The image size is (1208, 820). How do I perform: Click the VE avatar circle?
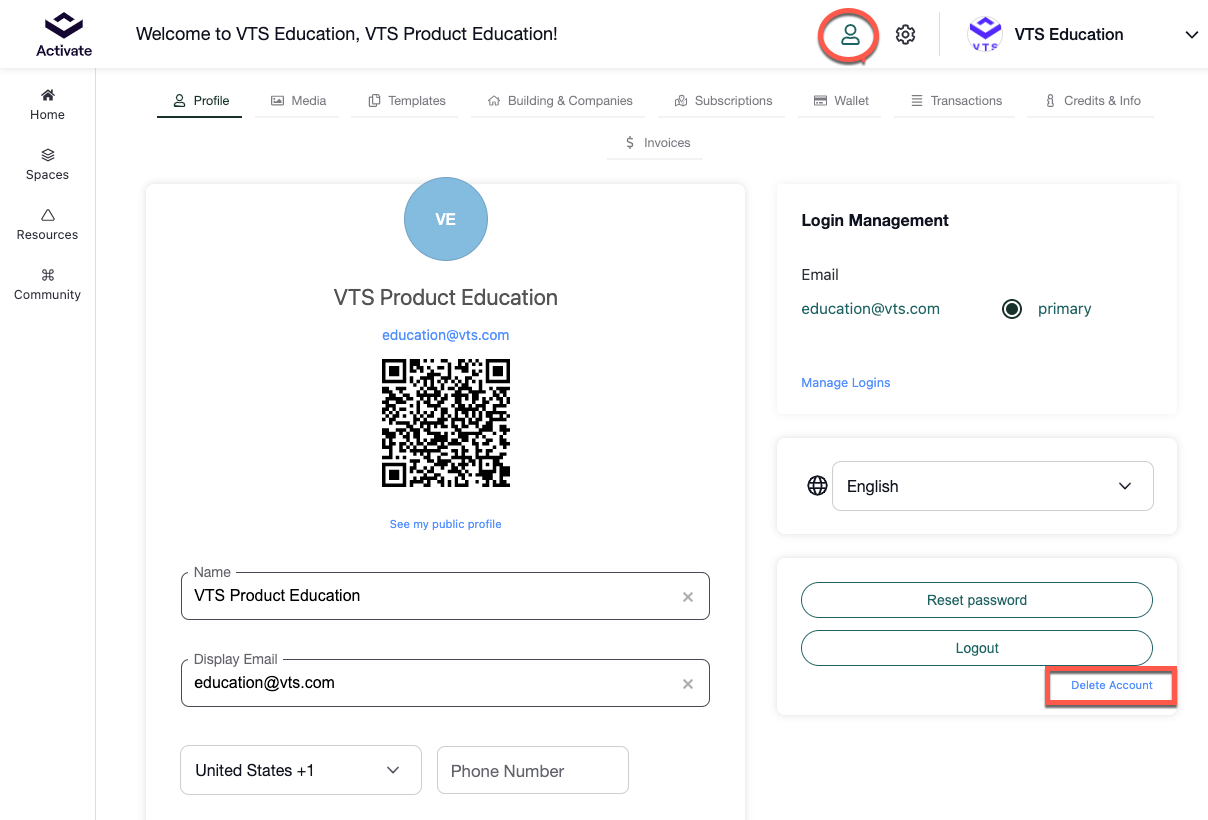tap(446, 219)
